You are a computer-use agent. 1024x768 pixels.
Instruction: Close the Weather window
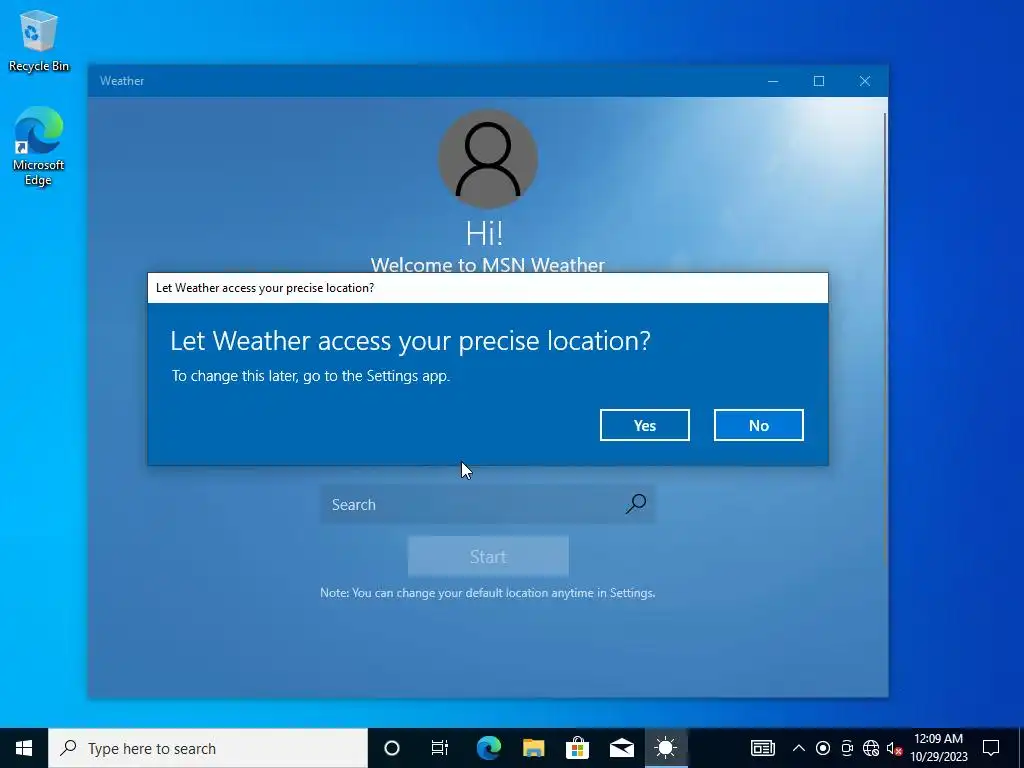coord(865,81)
